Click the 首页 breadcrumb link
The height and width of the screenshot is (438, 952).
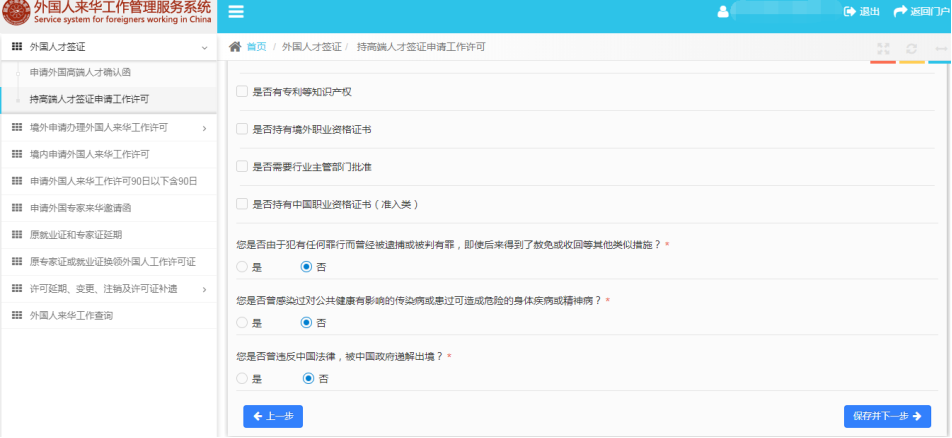coord(256,47)
